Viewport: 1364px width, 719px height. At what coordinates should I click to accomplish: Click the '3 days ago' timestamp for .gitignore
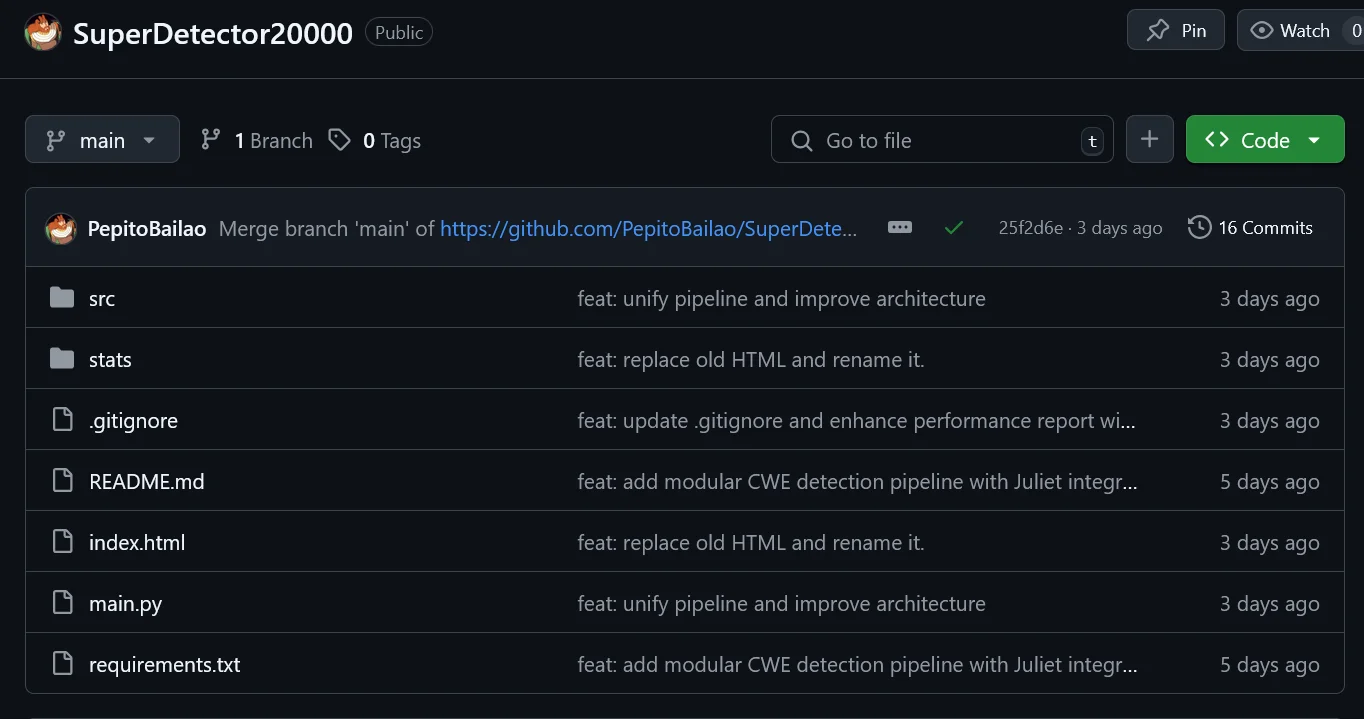tap(1269, 421)
